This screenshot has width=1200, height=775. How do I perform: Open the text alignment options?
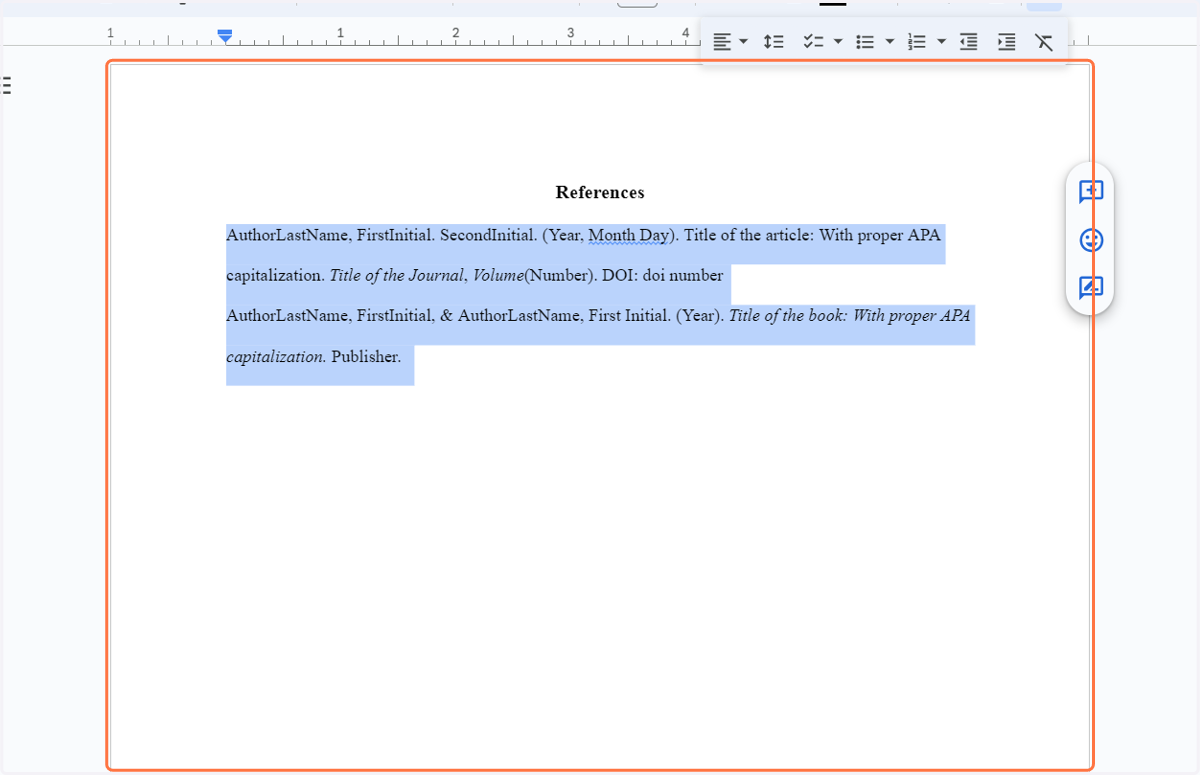[729, 42]
